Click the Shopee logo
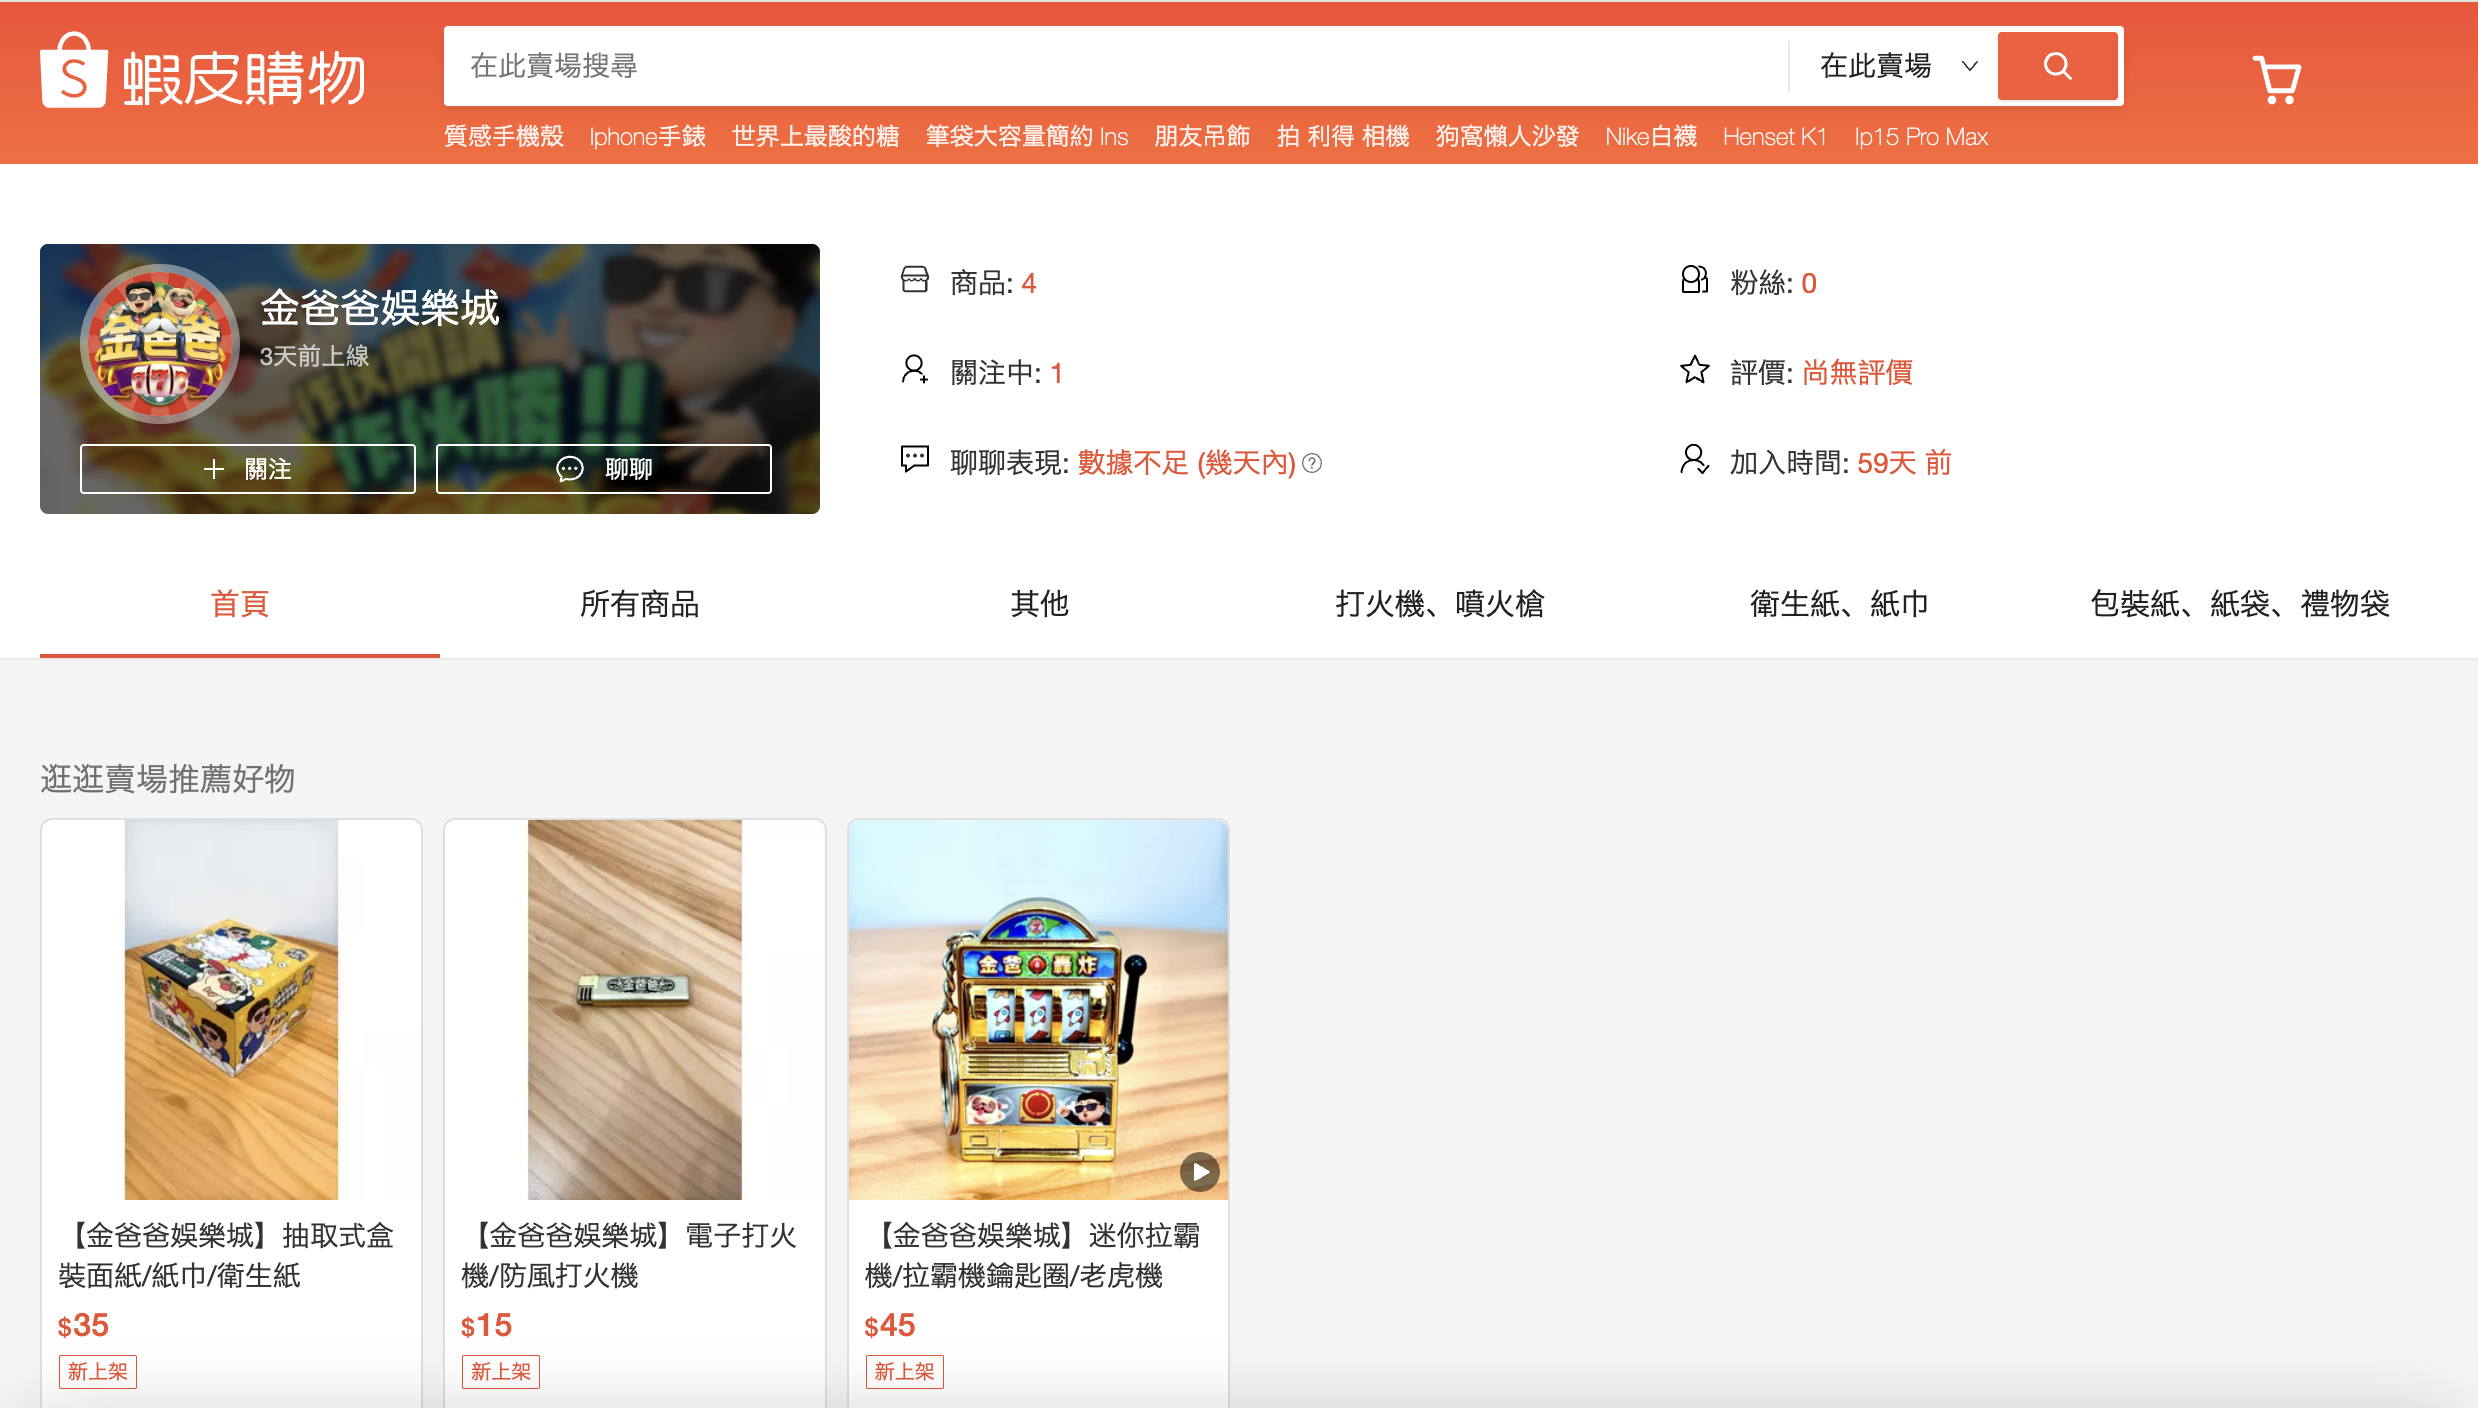The width and height of the screenshot is (2478, 1408). point(203,72)
